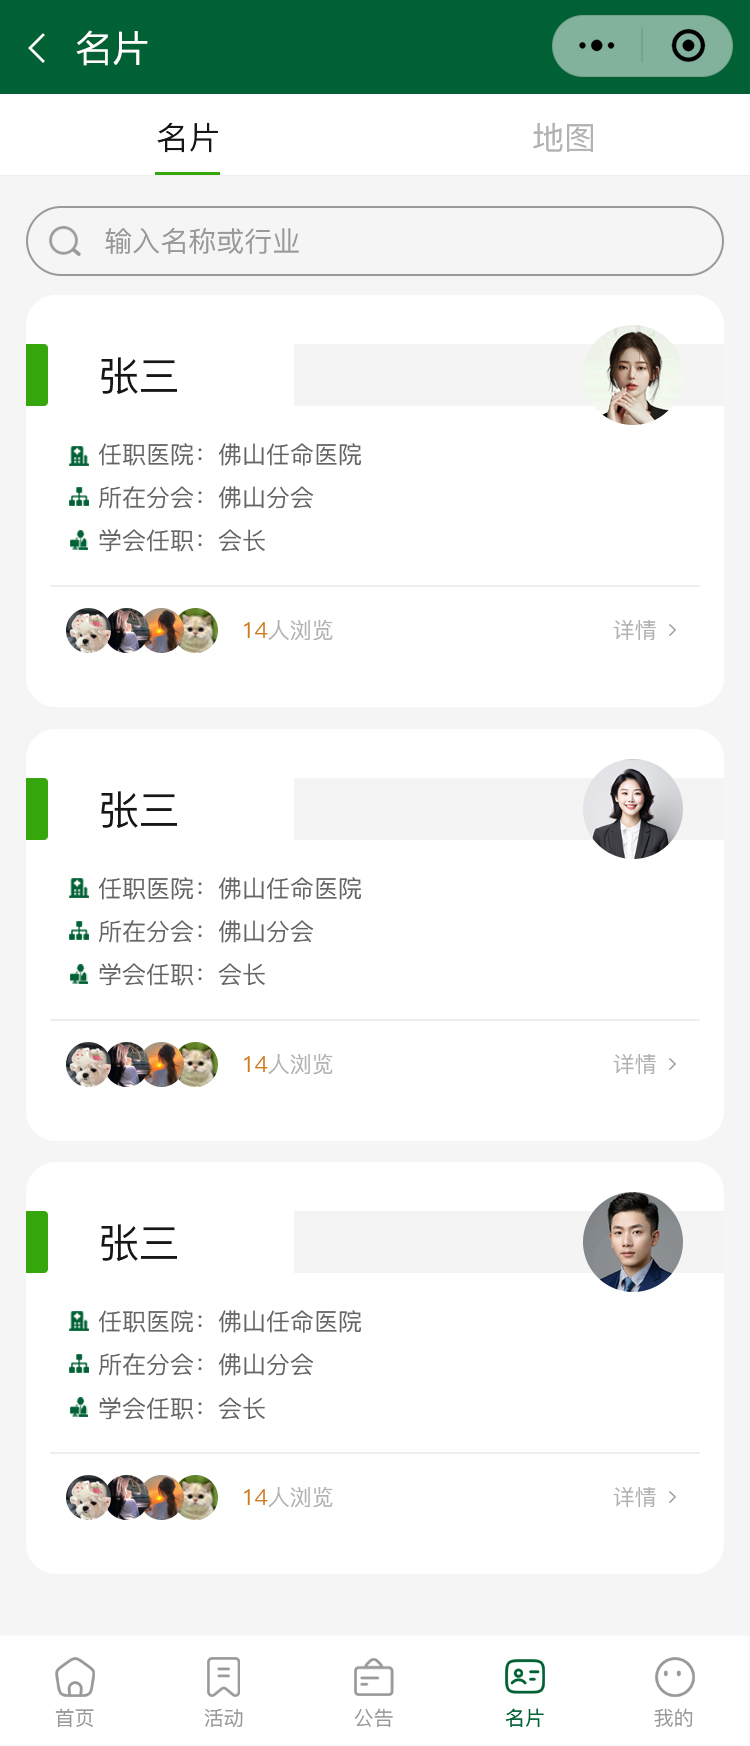The height and width of the screenshot is (1746, 750).
Task: Click the search magnifier icon
Action: coord(65,241)
